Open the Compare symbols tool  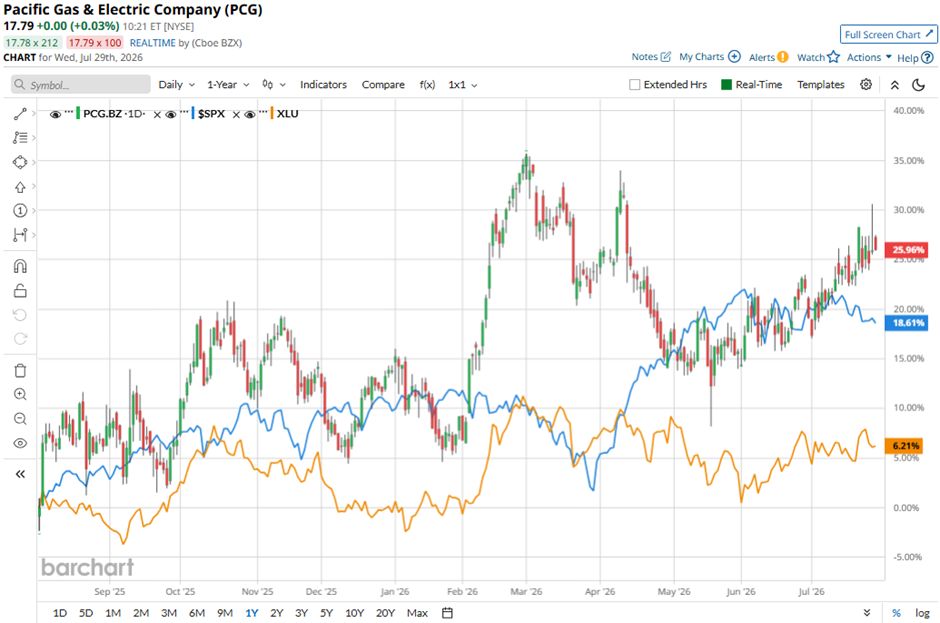pyautogui.click(x=383, y=85)
